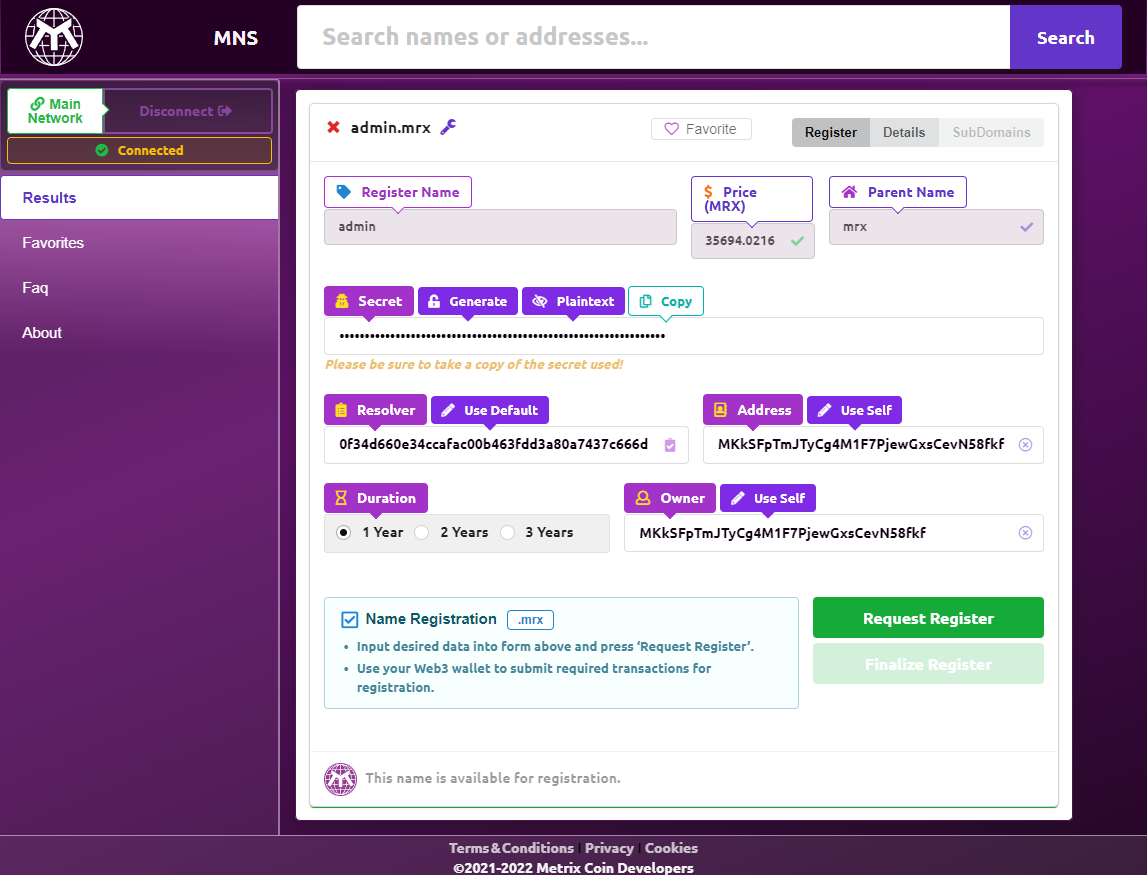1147x875 pixels.
Task: Clear the Address field with its X icon
Action: (x=1026, y=445)
